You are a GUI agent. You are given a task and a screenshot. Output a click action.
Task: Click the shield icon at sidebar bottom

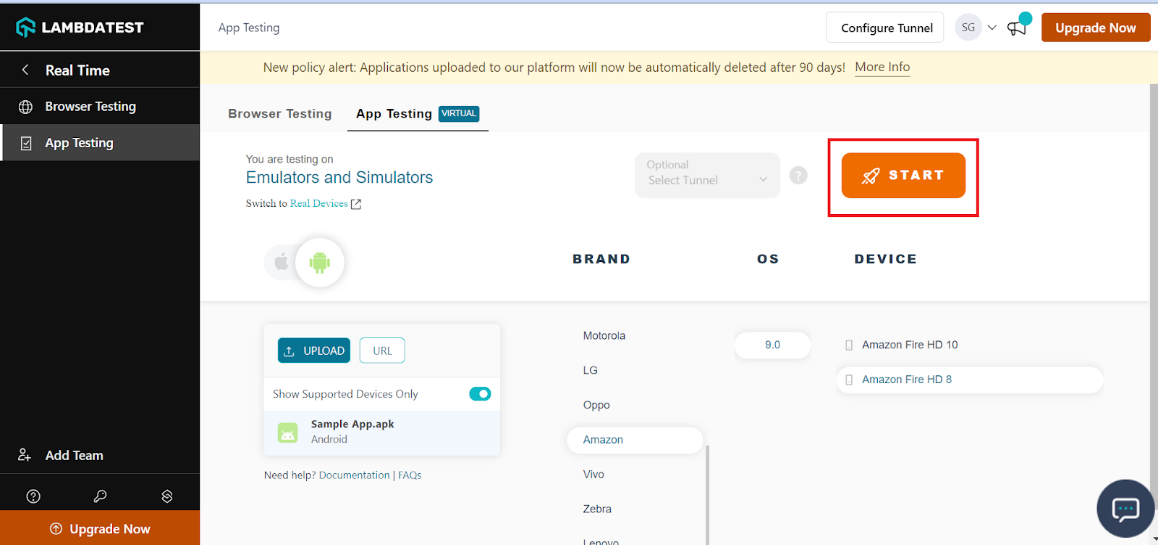pos(167,496)
